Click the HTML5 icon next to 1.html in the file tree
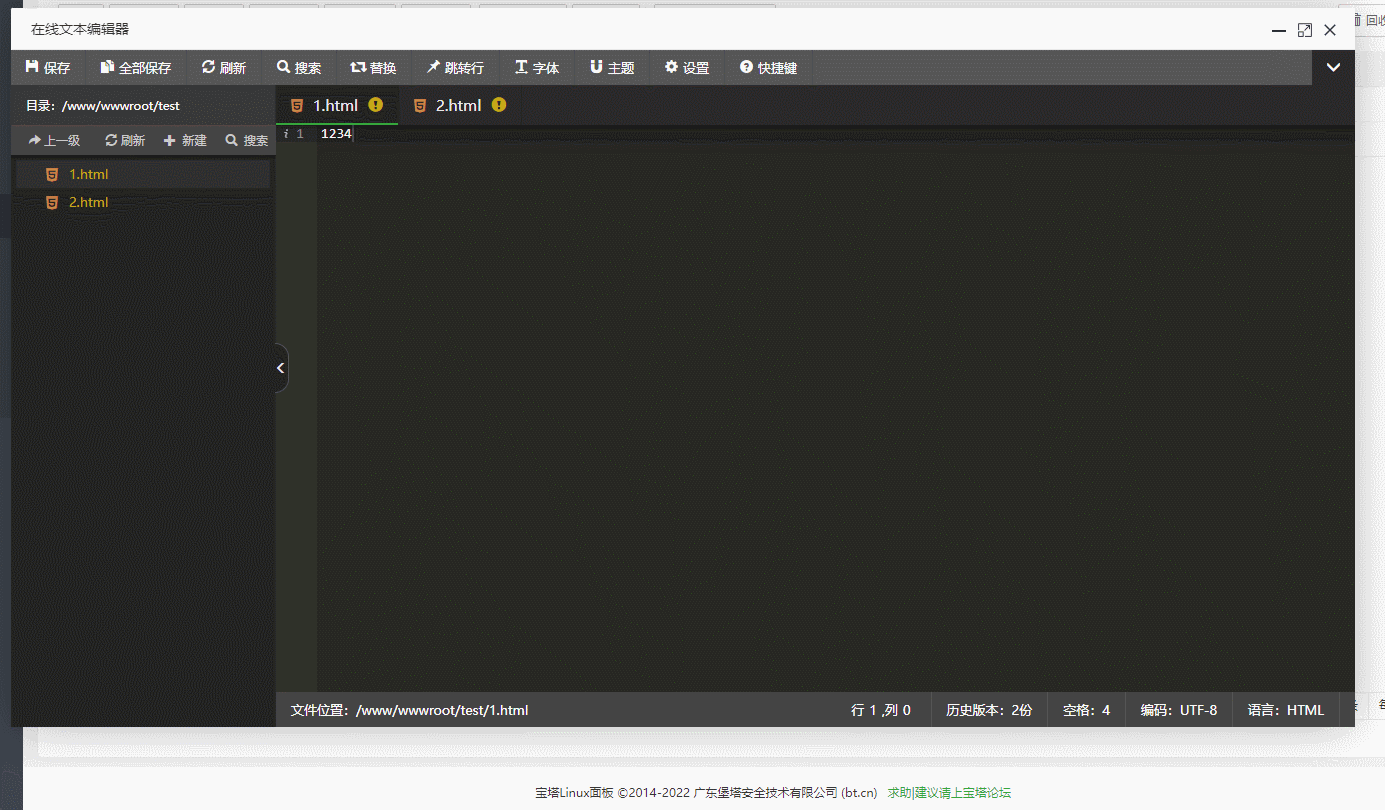 [52, 174]
